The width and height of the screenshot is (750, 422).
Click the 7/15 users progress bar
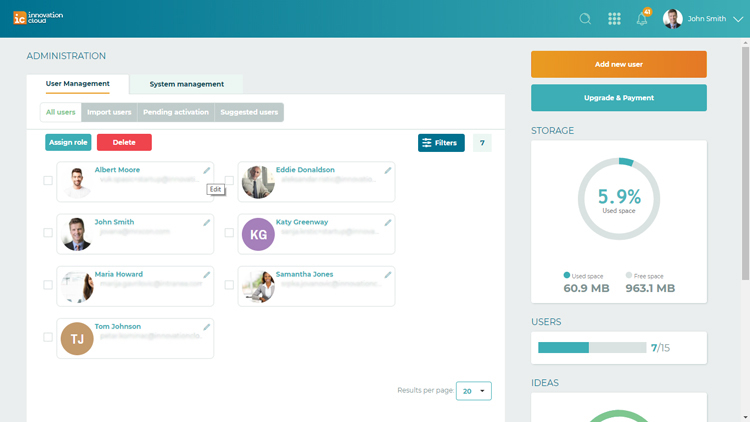(592, 347)
